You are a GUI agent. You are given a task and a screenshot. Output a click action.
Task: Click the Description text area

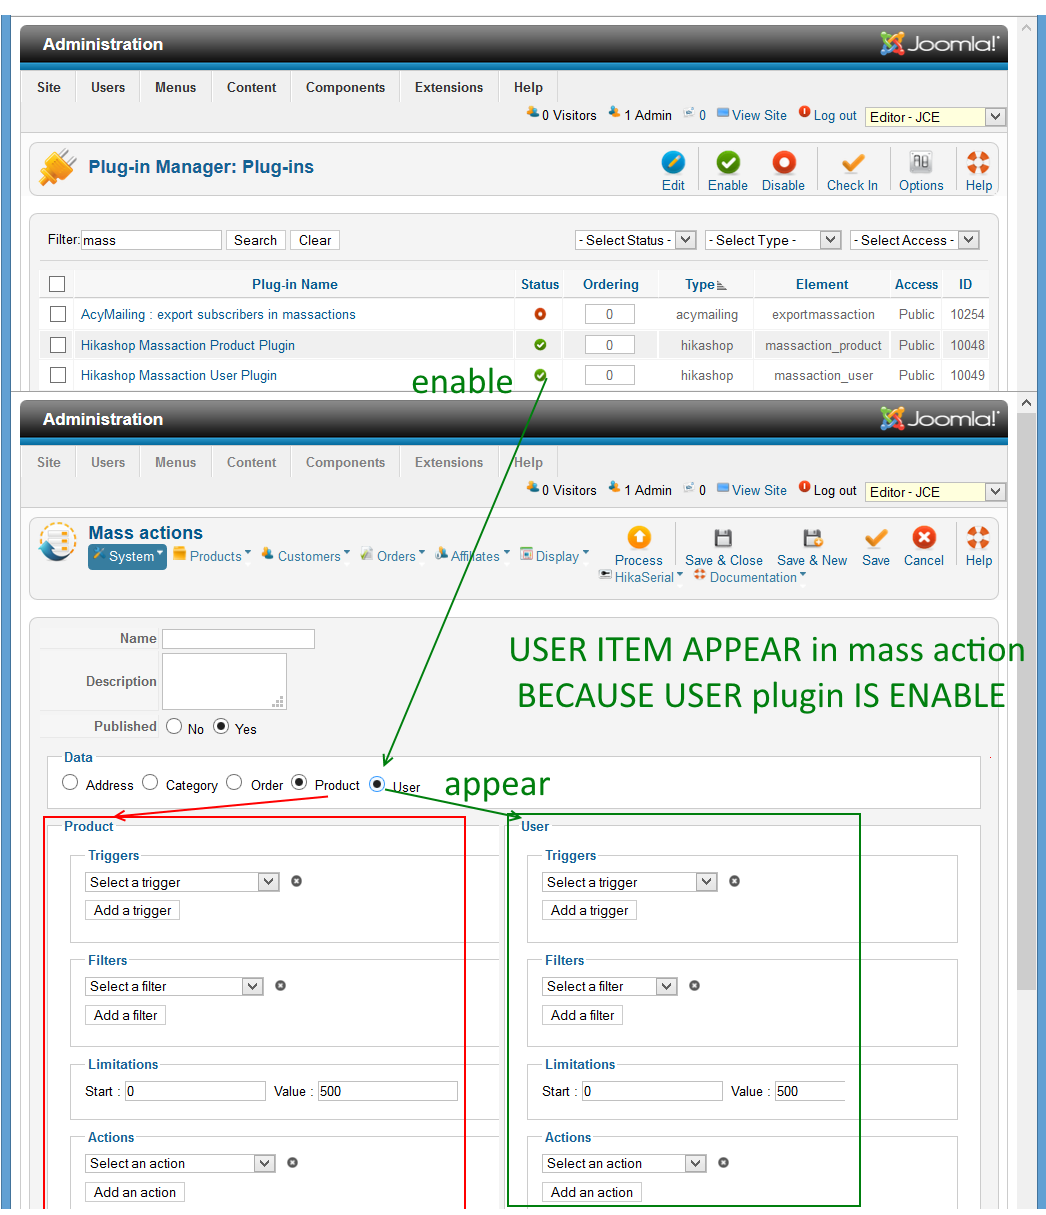coord(224,681)
